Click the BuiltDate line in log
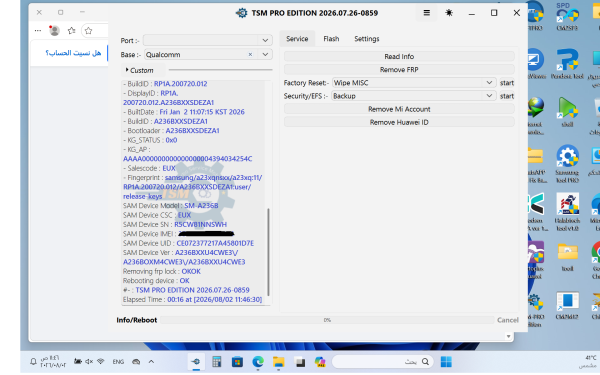 (184, 112)
